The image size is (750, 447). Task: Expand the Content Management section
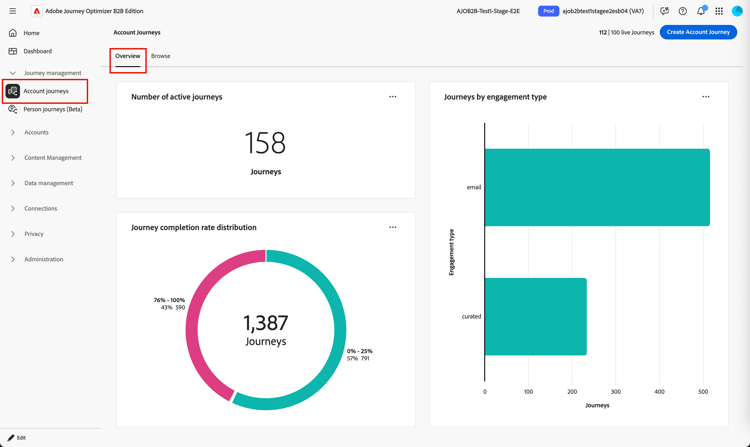pos(12,158)
